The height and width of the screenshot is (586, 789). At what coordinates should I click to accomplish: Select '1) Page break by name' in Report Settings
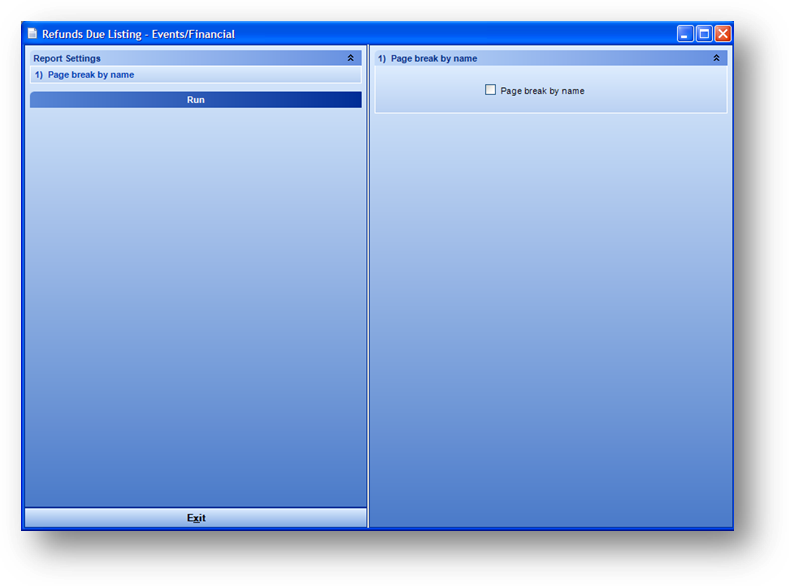(196, 75)
